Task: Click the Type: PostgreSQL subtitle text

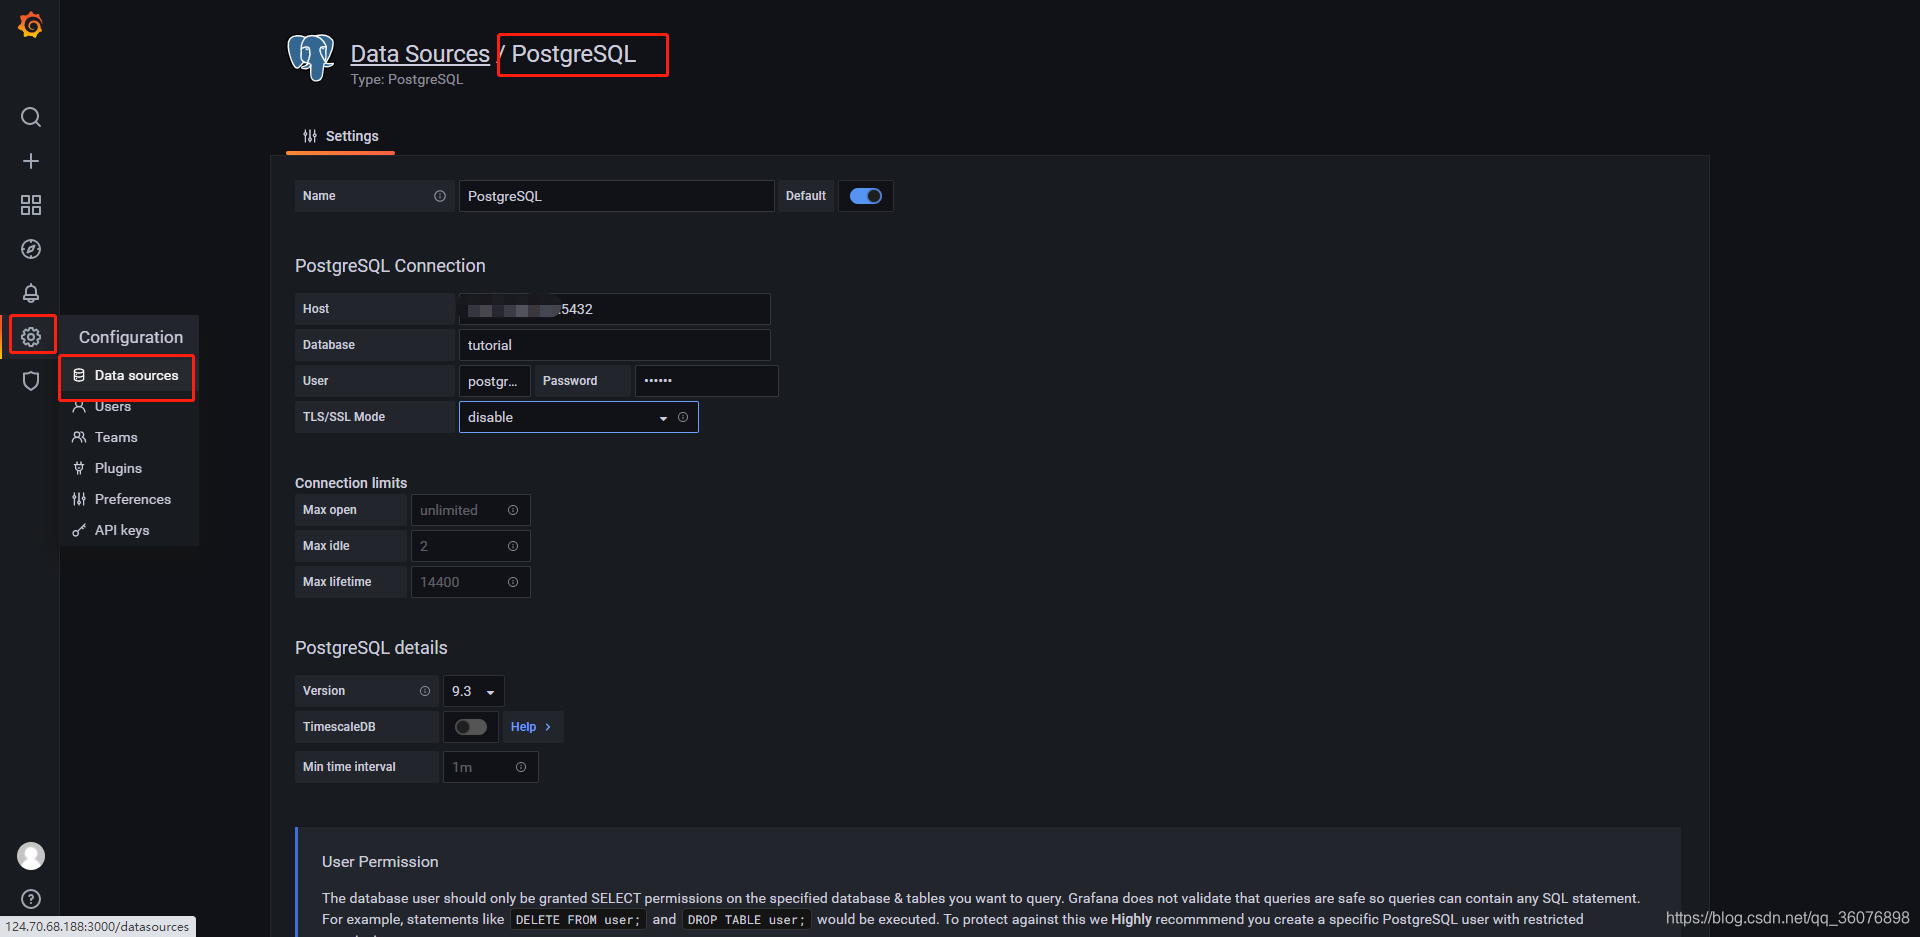Action: [x=407, y=80]
